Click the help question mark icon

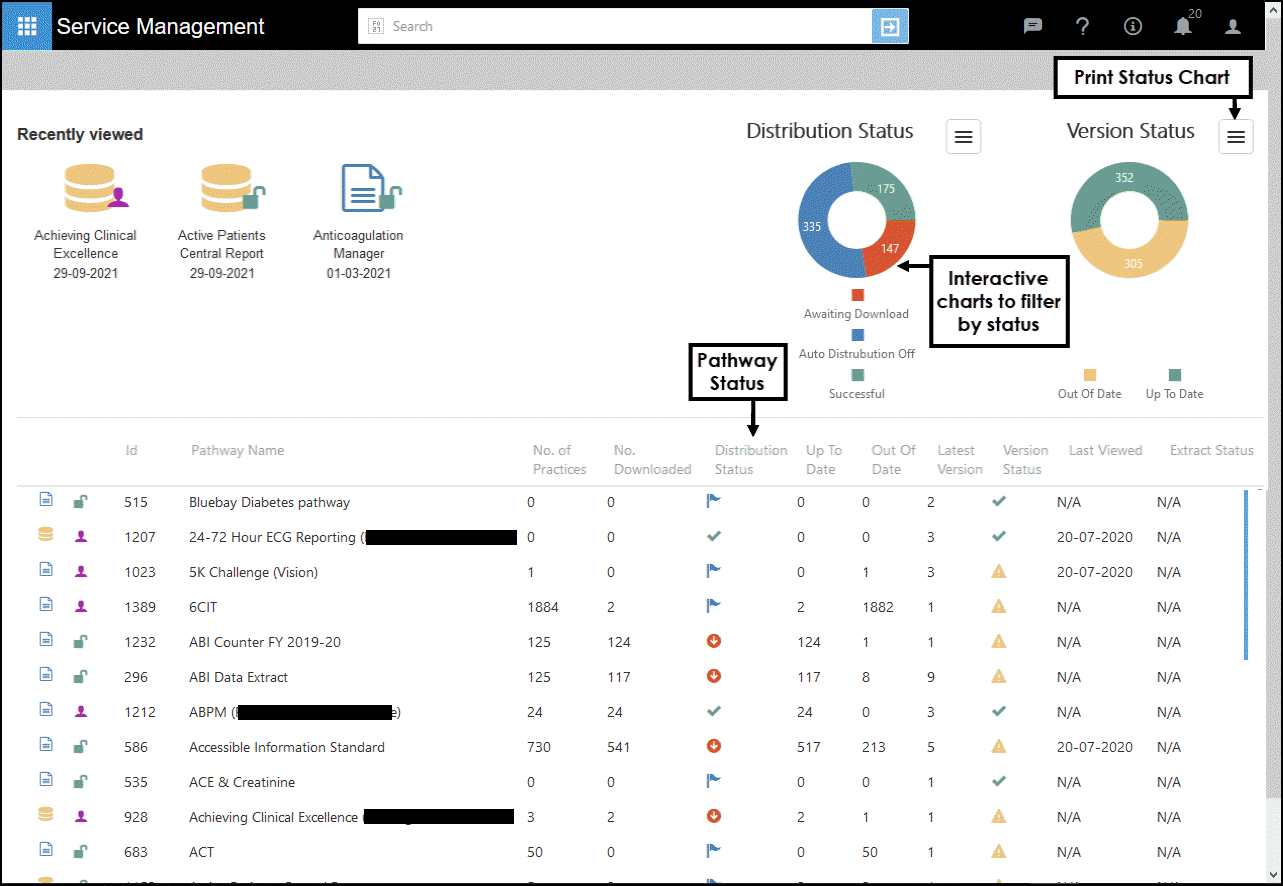(x=1083, y=27)
